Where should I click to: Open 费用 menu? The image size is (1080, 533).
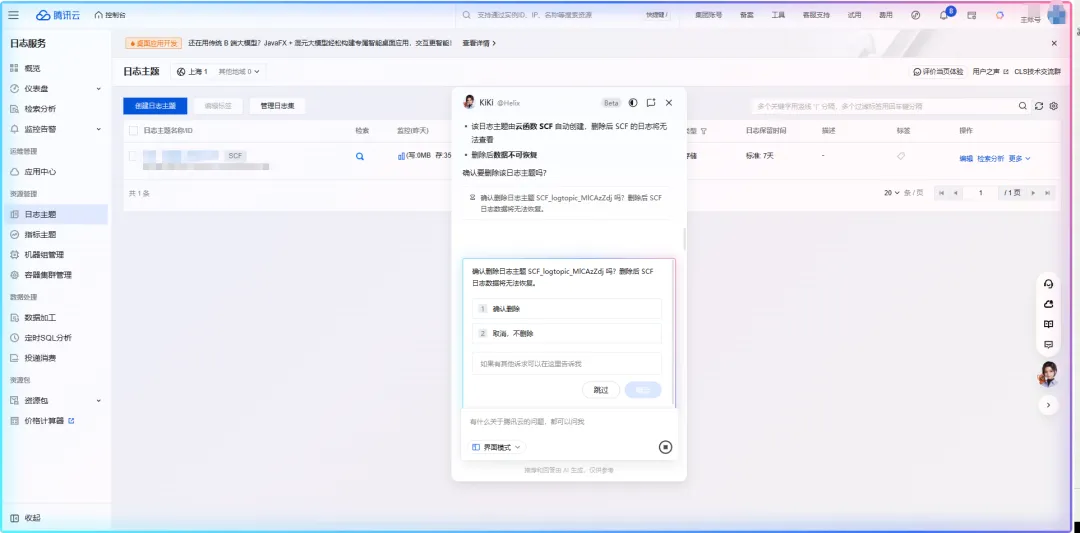[x=886, y=14]
